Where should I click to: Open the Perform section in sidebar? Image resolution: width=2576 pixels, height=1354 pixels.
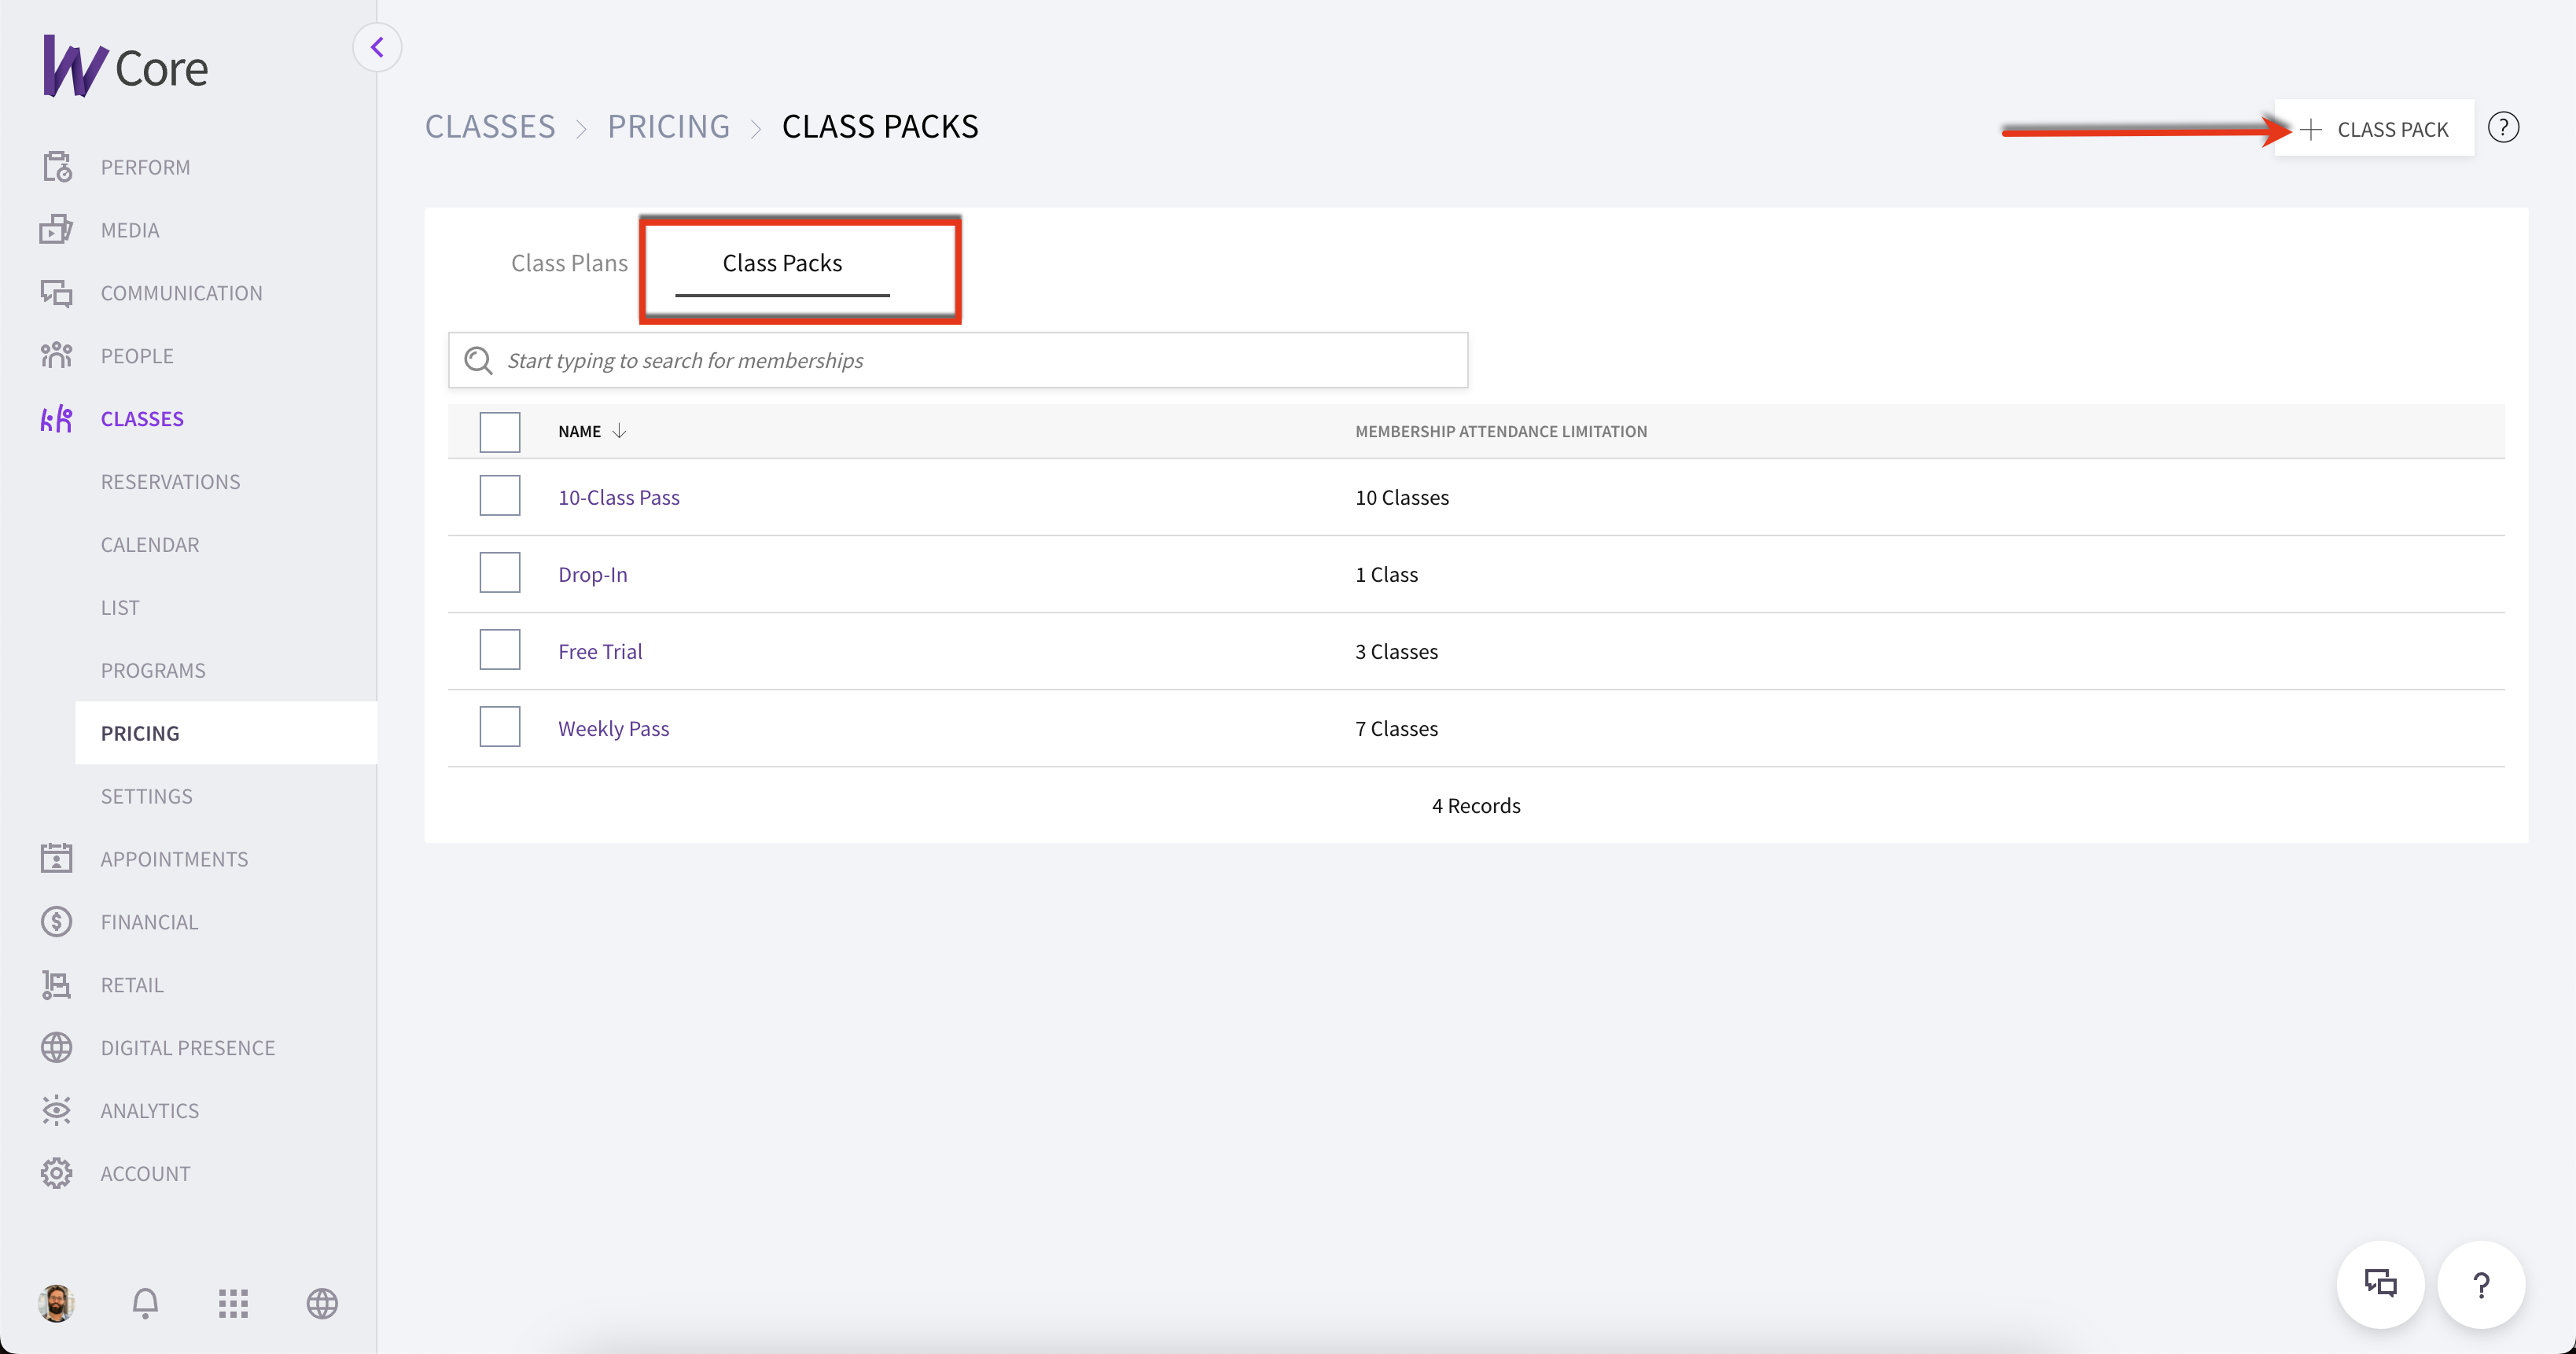(145, 167)
